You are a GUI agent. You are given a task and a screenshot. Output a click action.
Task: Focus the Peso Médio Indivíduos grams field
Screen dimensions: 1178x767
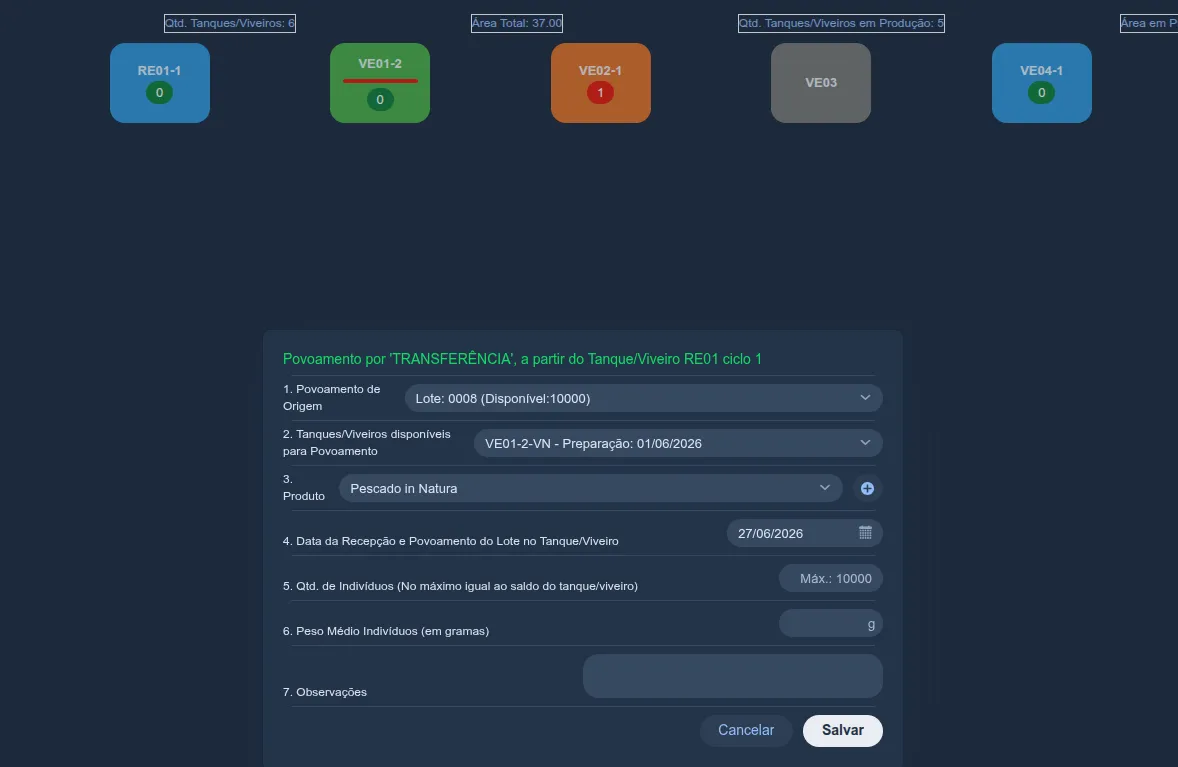point(830,624)
